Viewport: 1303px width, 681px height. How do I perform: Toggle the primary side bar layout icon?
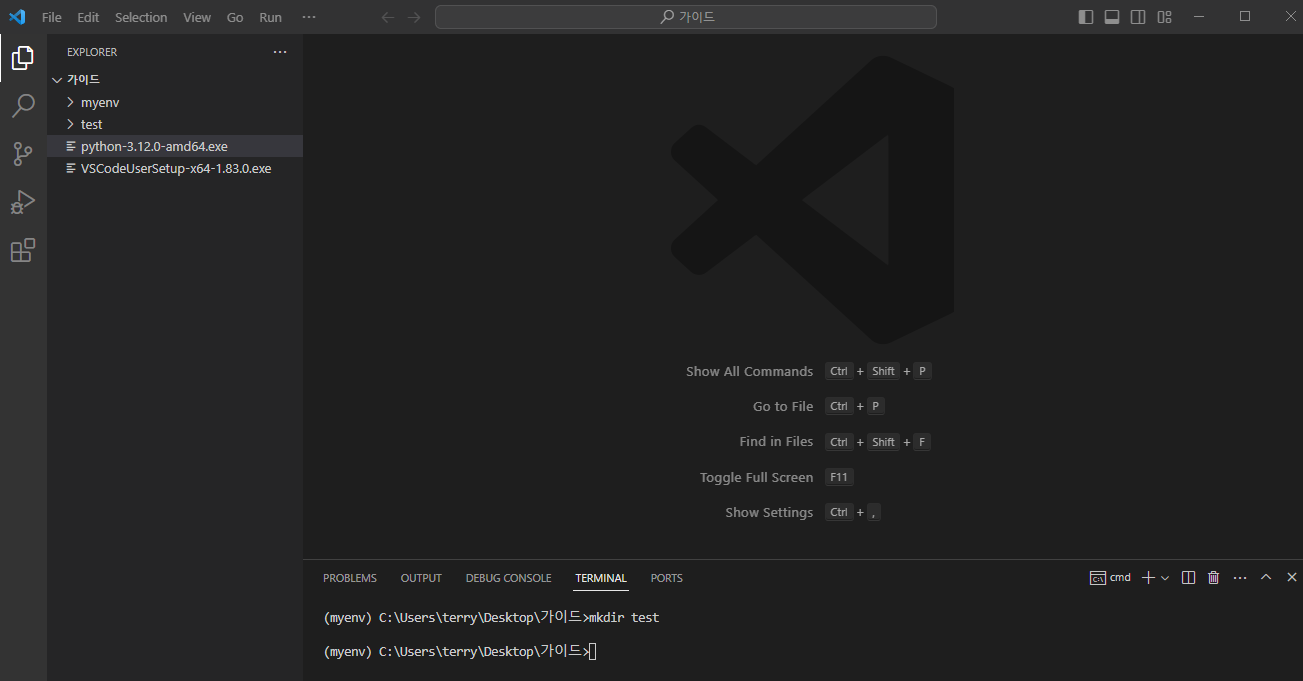[1086, 17]
